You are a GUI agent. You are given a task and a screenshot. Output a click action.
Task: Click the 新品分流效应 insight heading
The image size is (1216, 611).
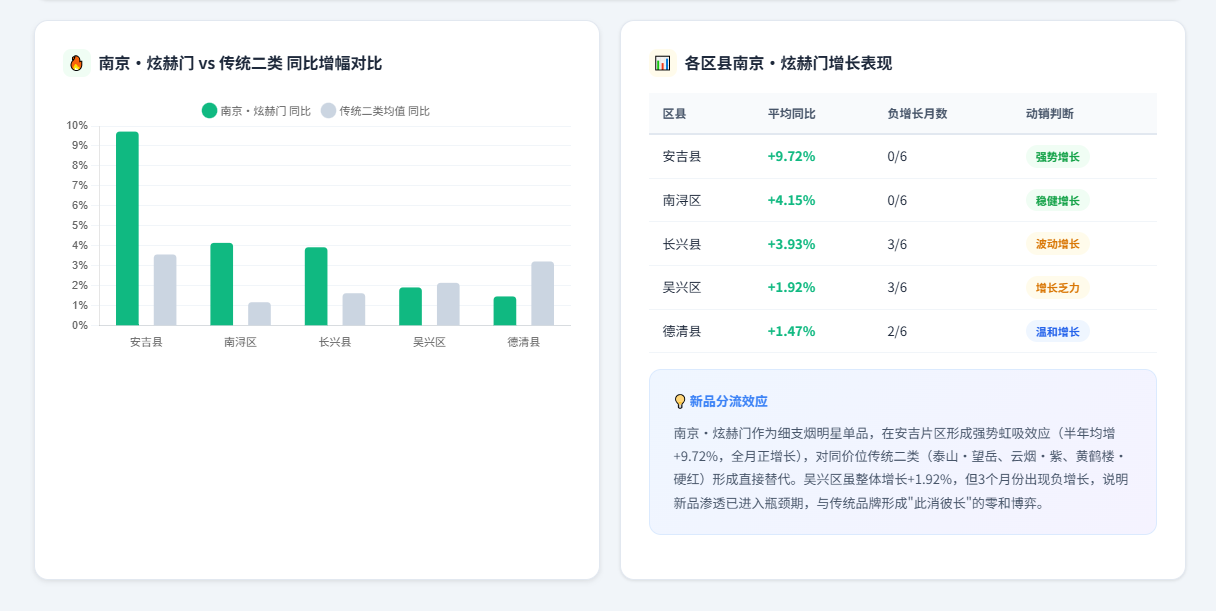point(728,401)
